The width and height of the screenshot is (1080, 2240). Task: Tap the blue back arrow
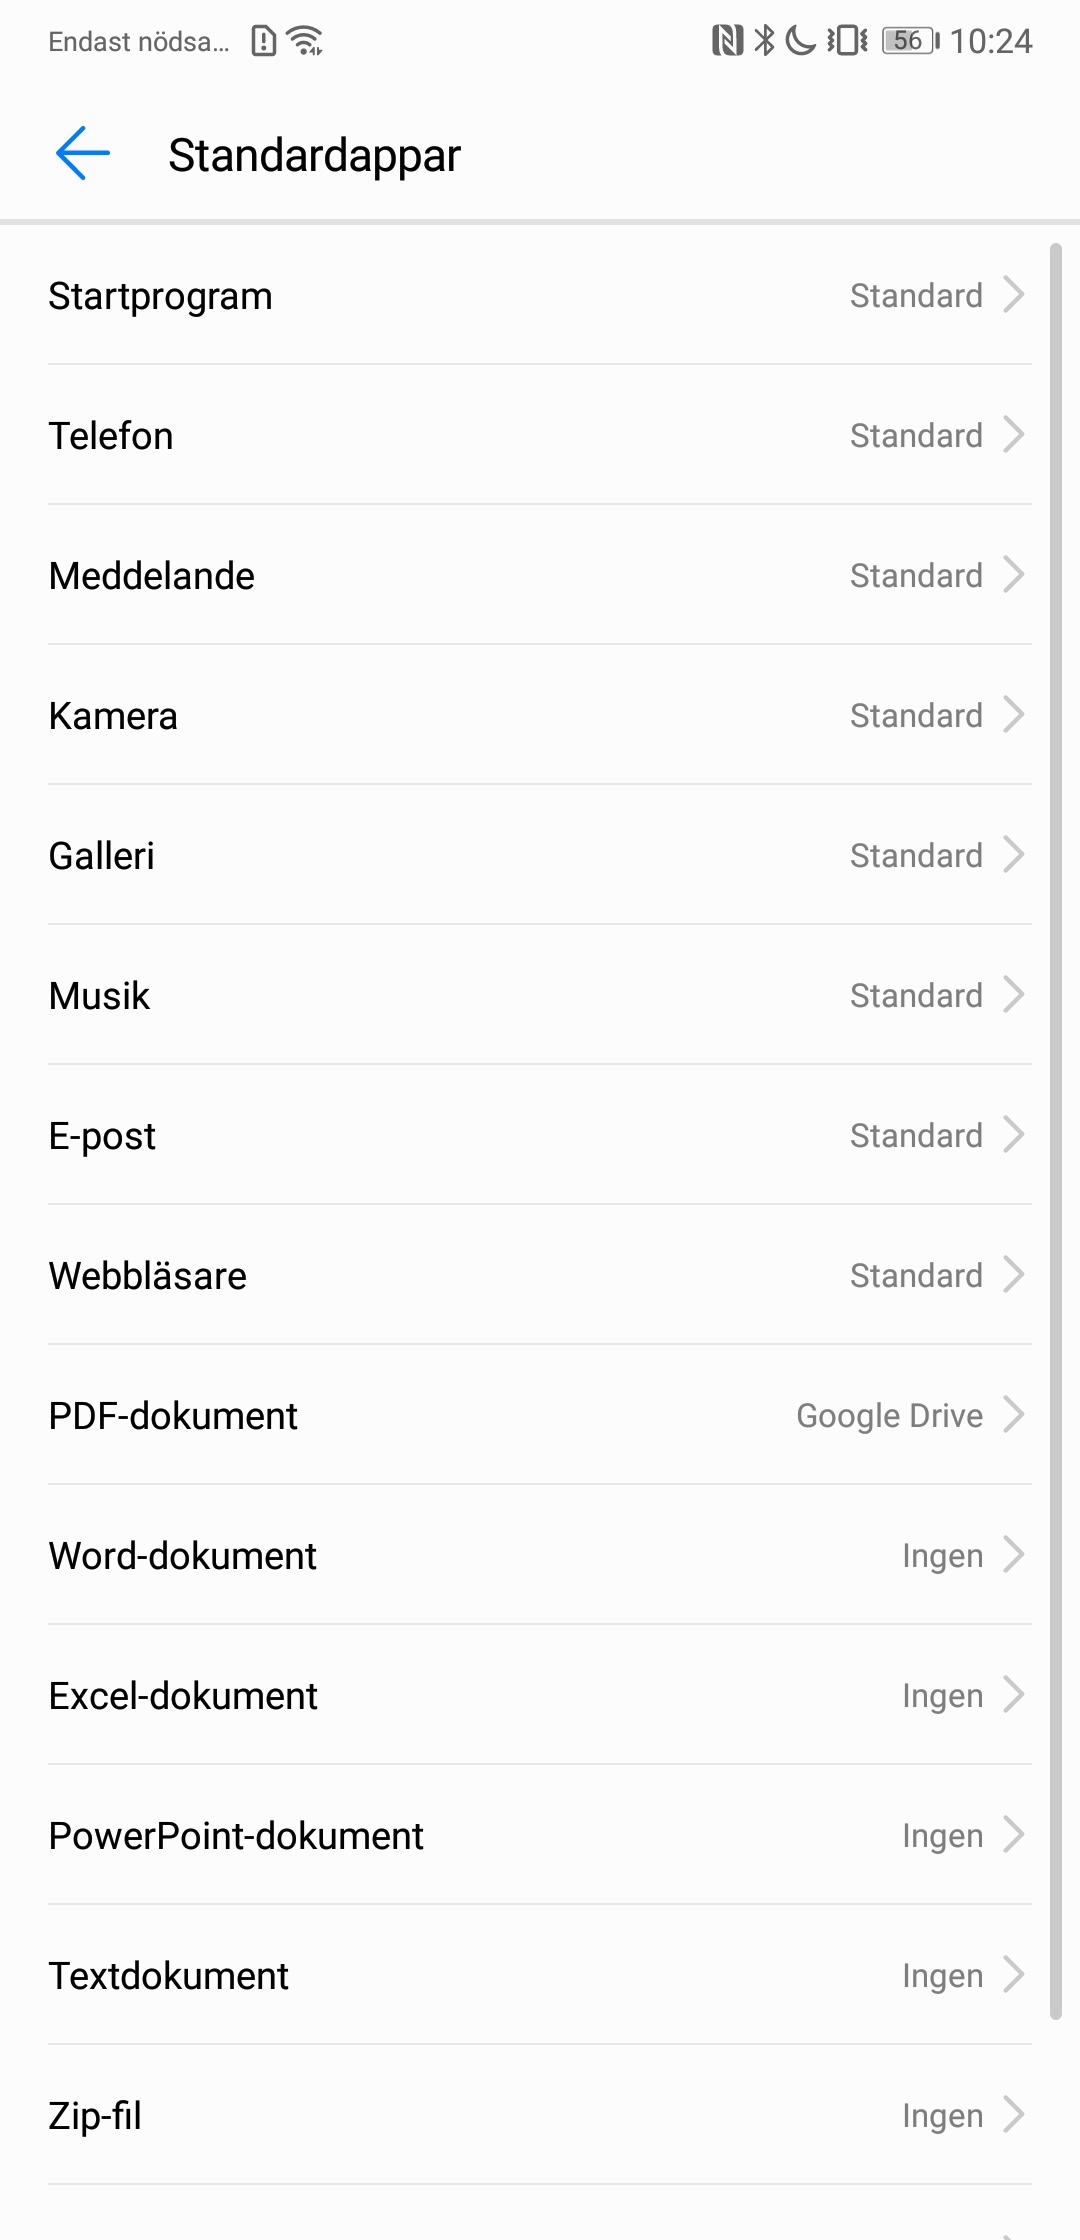click(x=83, y=154)
